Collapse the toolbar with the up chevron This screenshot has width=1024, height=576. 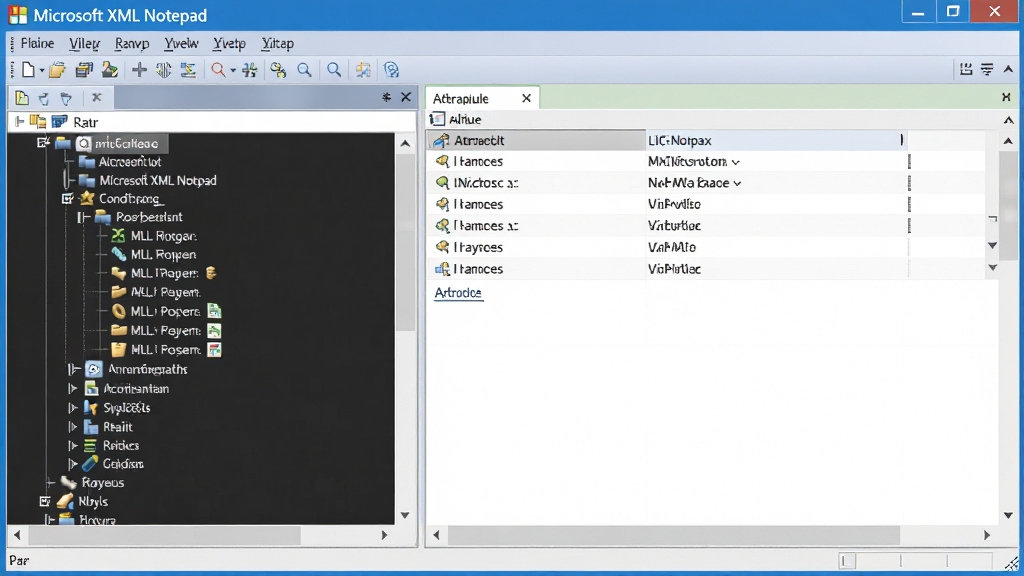coord(1008,69)
